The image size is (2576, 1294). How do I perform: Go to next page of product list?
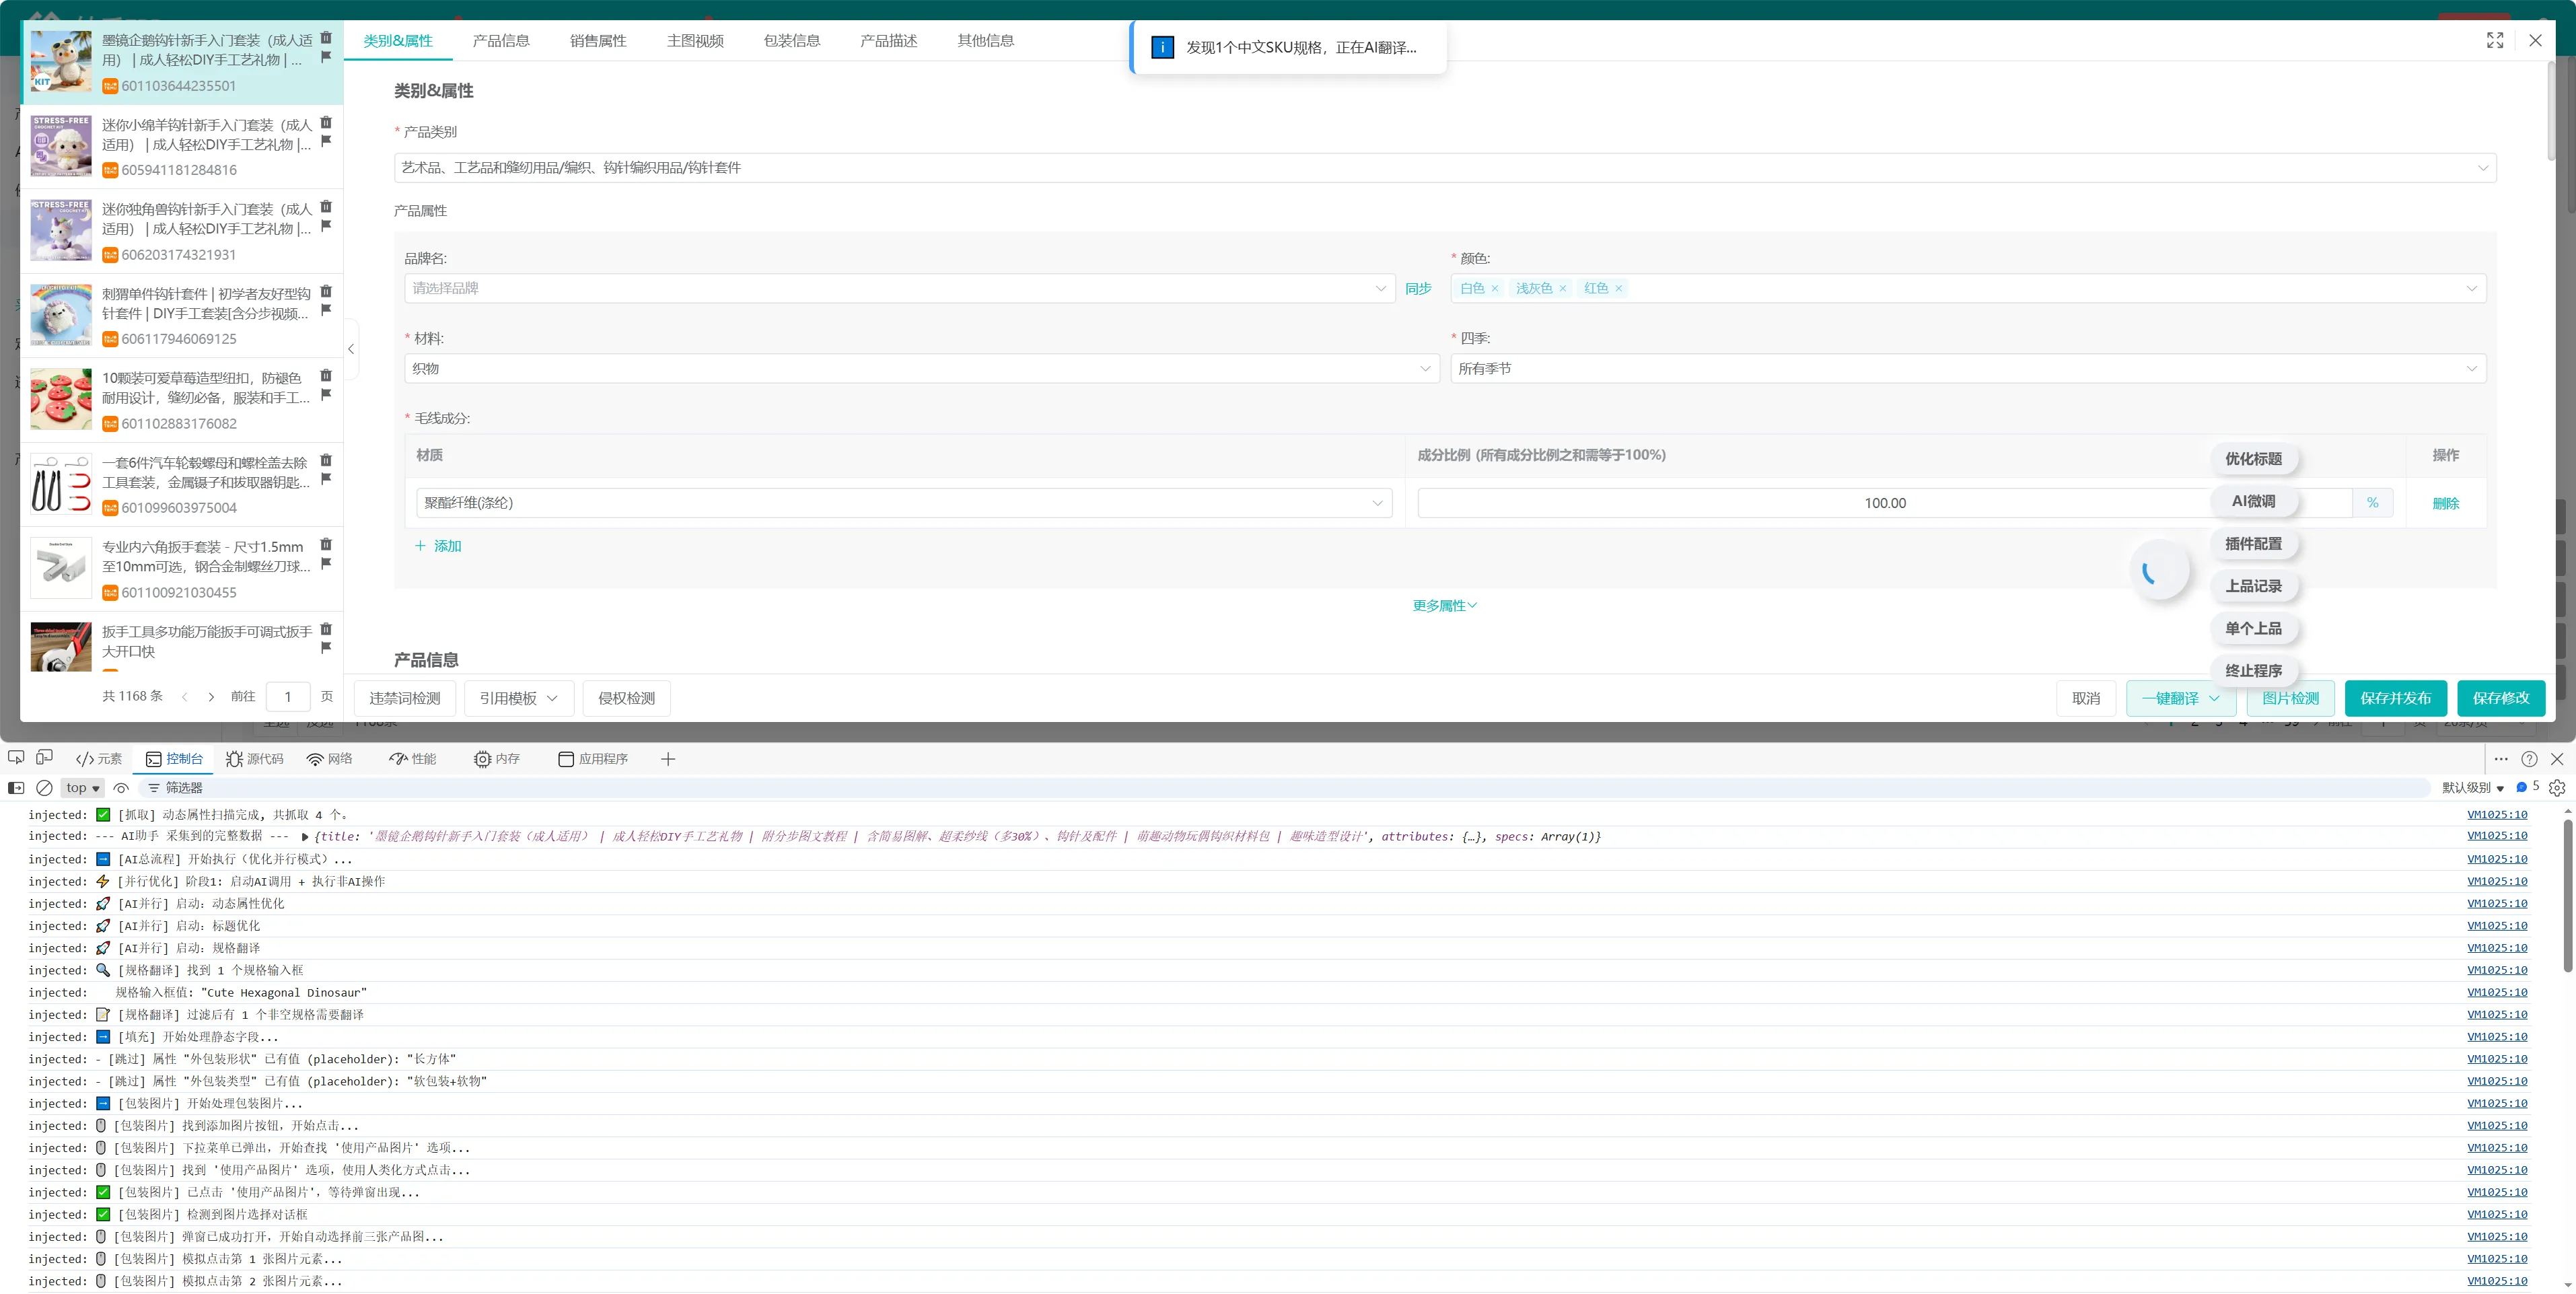[x=211, y=697]
